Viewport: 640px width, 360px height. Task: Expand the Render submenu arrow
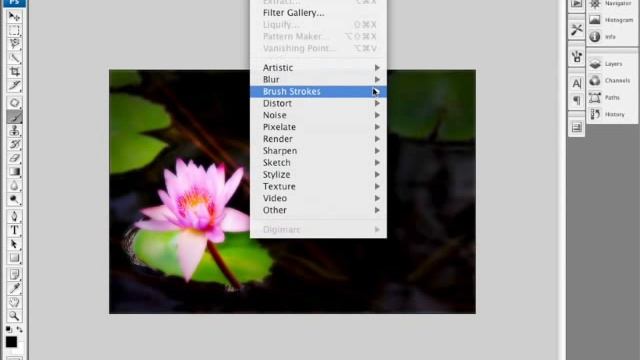[377, 139]
